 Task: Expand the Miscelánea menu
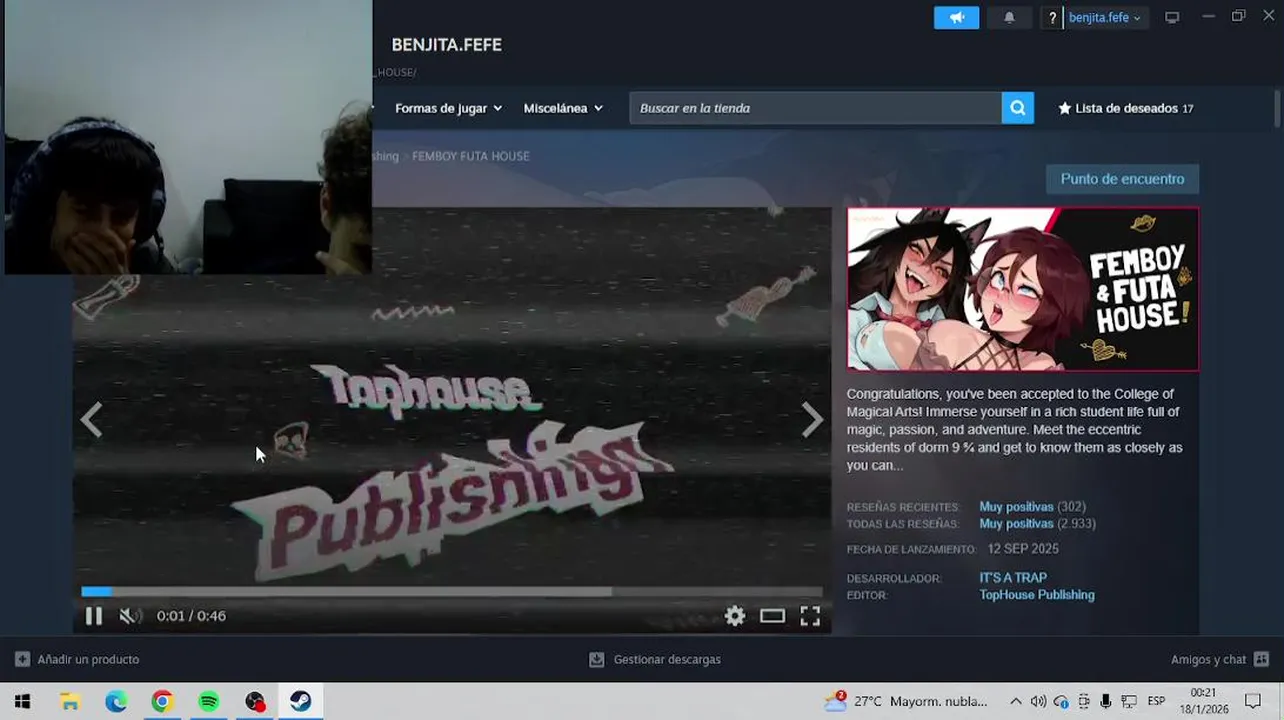coord(563,108)
